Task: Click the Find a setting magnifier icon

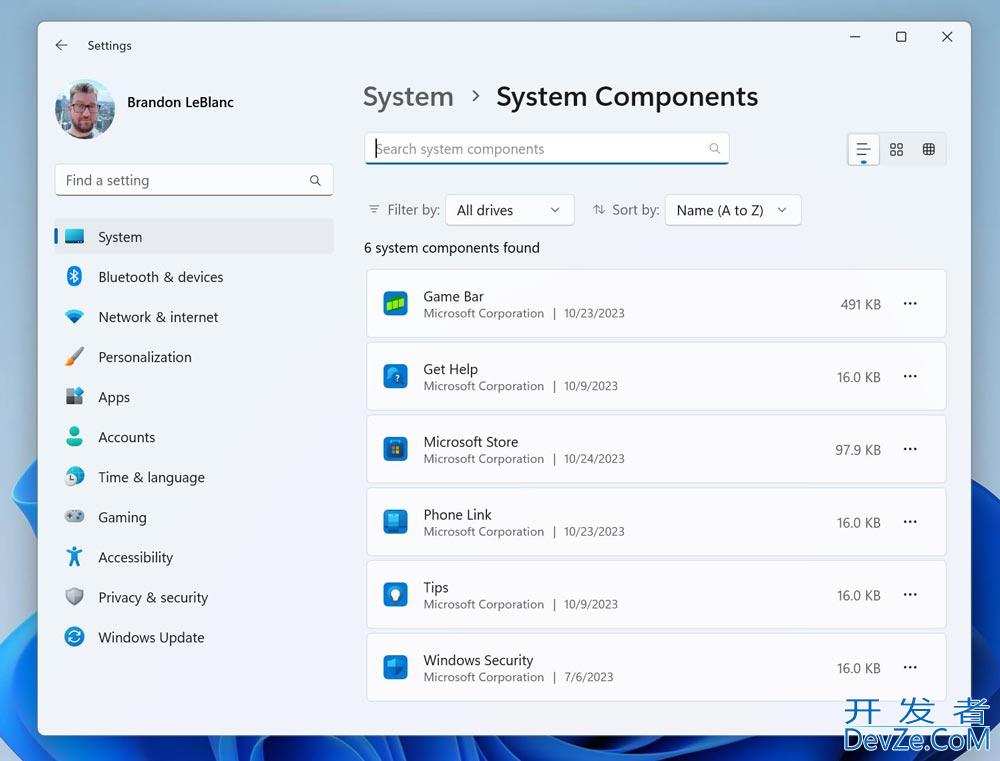Action: [x=315, y=181]
